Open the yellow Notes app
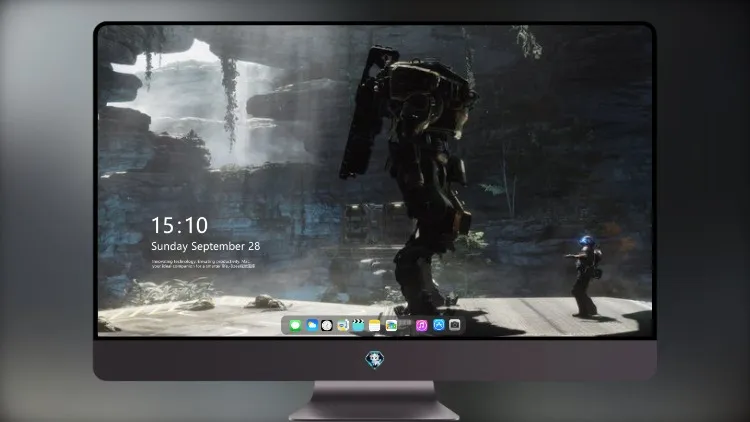750x422 pixels. tap(375, 325)
